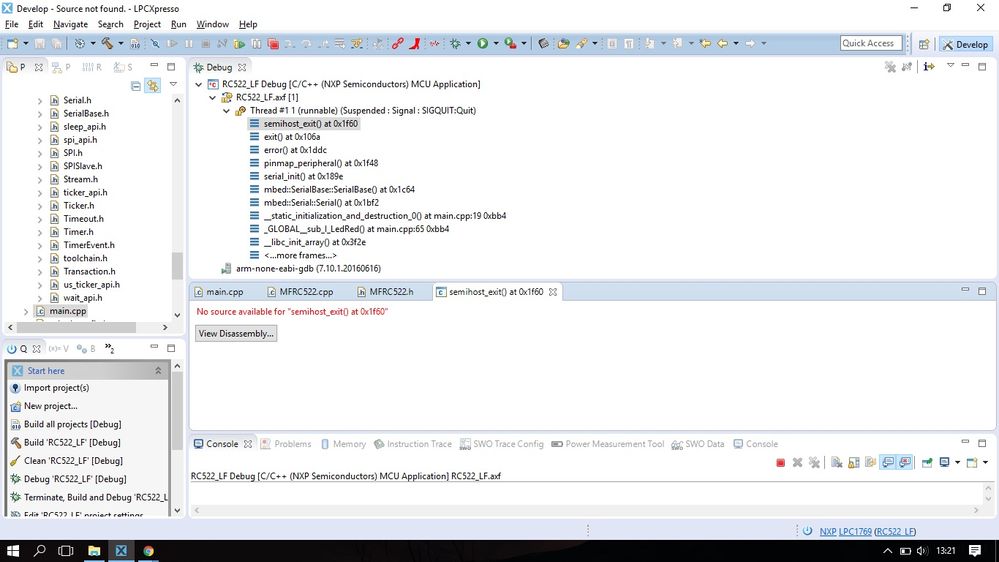Viewport: 999px width, 562px height.
Task: Click the green bug Debug icon
Action: pyautogui.click(x=455, y=43)
